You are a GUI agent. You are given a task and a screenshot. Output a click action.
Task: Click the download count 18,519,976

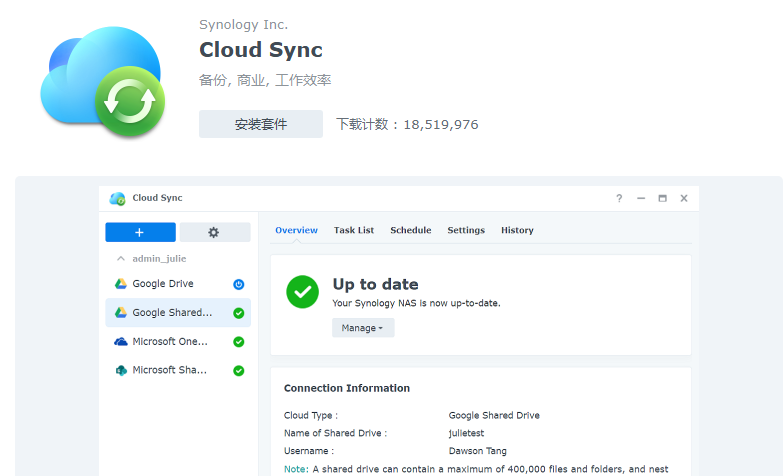[x=441, y=124]
